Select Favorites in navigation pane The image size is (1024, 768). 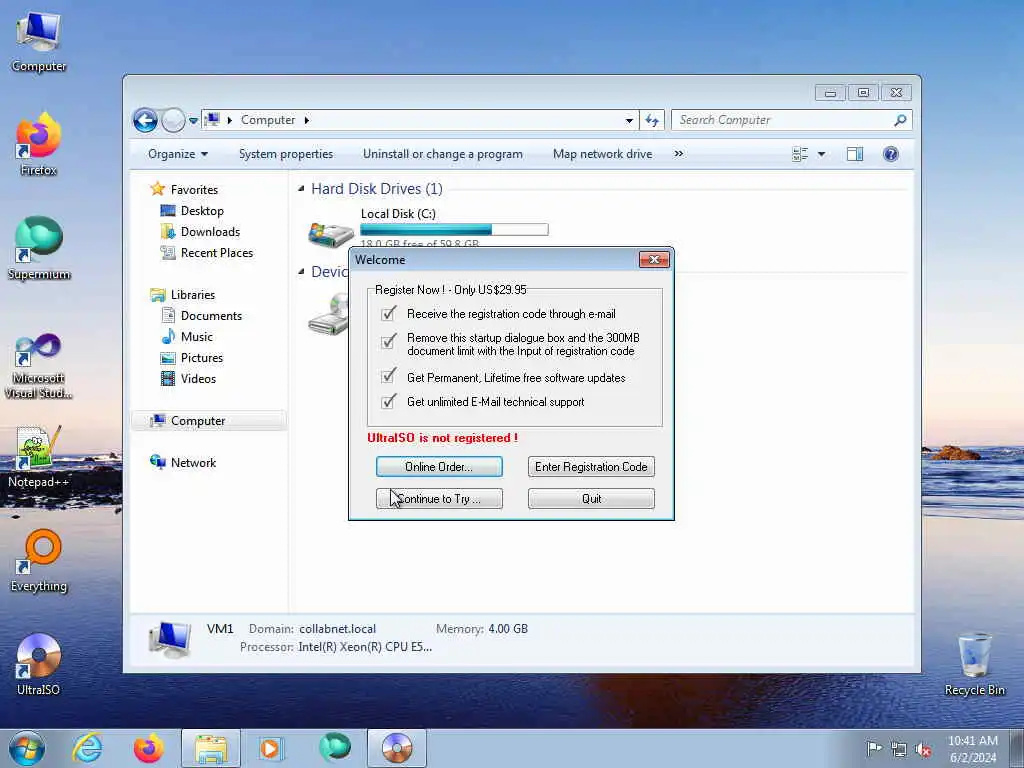coord(194,189)
